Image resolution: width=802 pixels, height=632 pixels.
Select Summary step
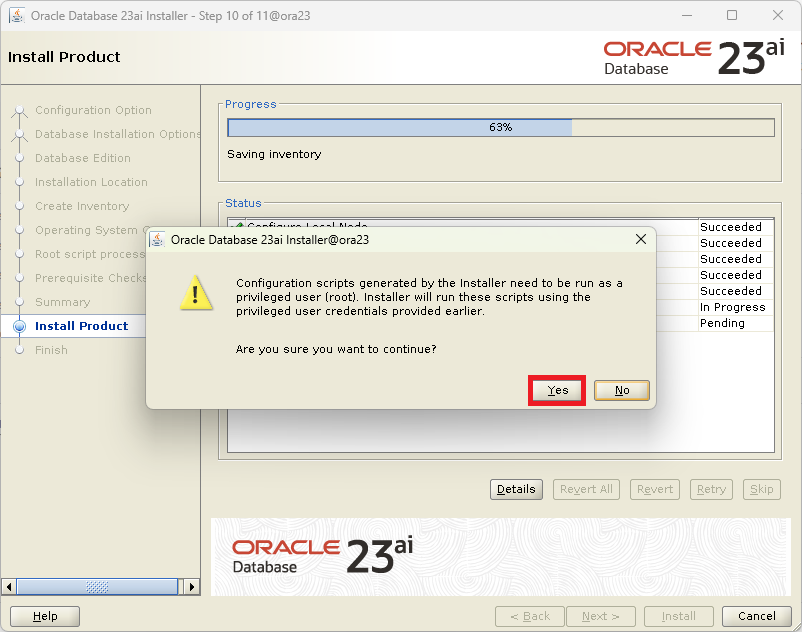point(62,302)
